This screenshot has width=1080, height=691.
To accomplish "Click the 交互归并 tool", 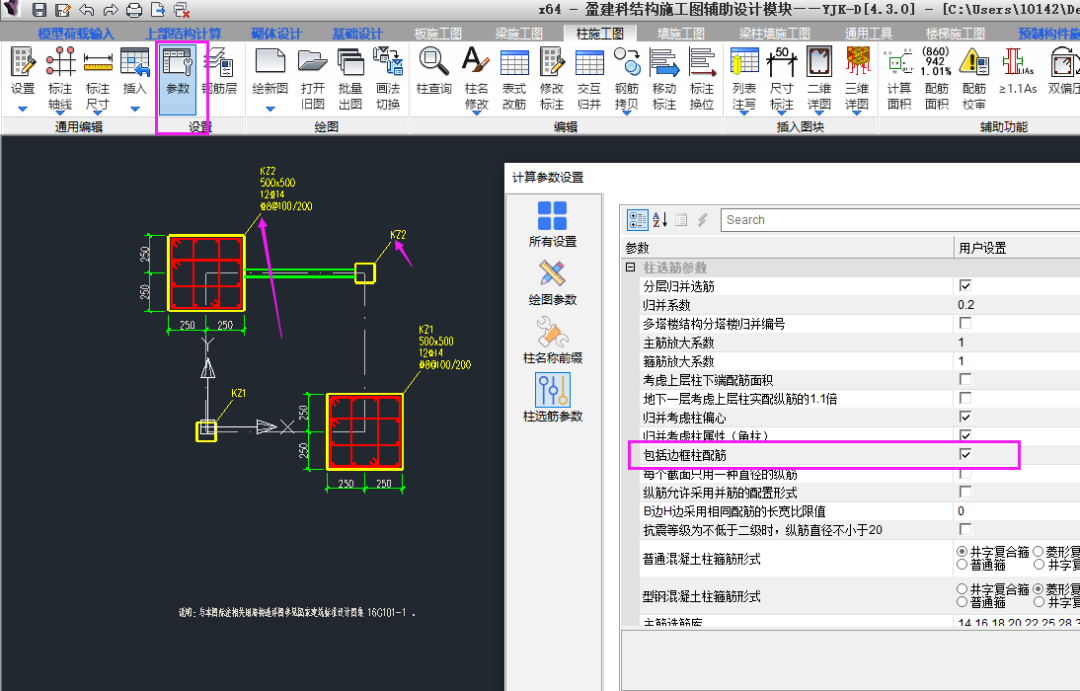I will coord(589,79).
